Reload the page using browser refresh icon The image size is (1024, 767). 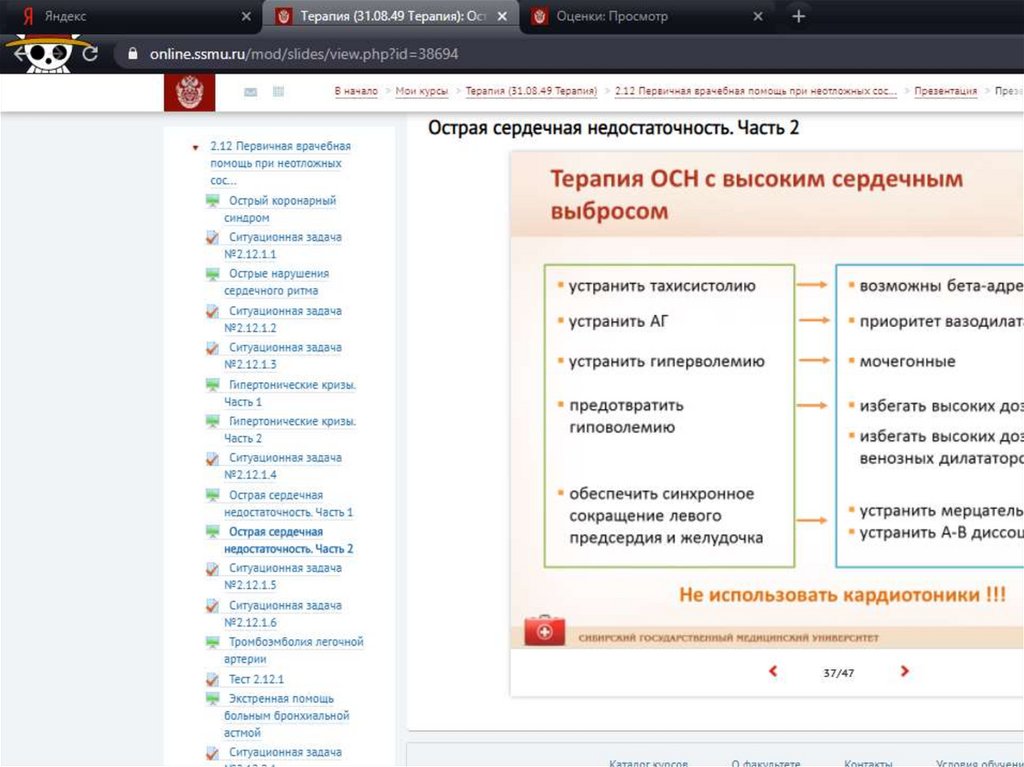click(x=90, y=54)
